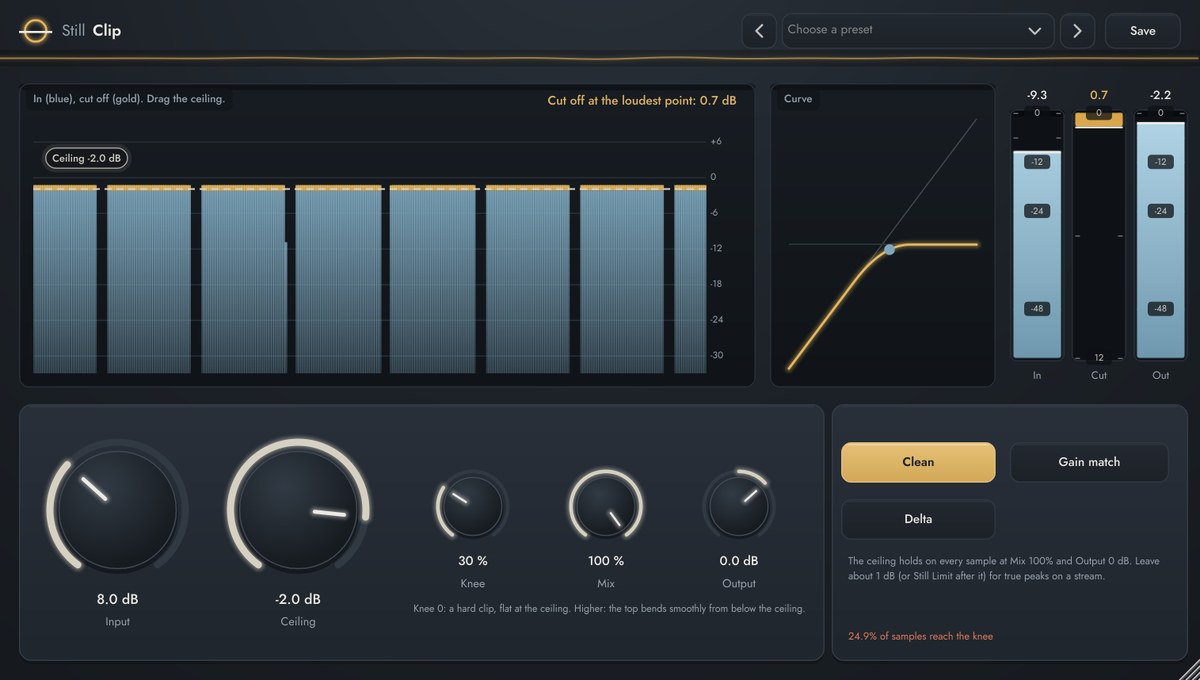This screenshot has height=680, width=1200.
Task: Go to the next preset
Action: [1077, 31]
